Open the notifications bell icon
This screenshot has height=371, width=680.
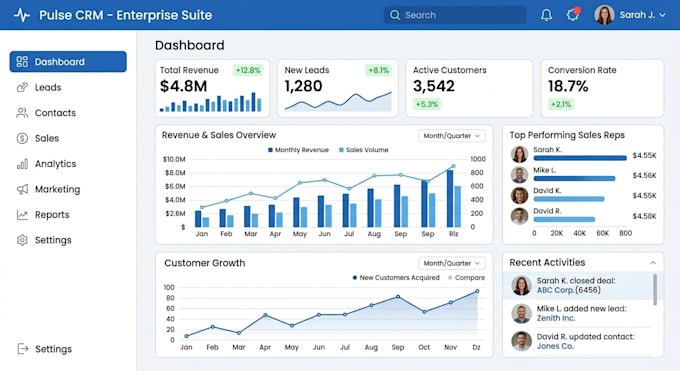pyautogui.click(x=546, y=15)
